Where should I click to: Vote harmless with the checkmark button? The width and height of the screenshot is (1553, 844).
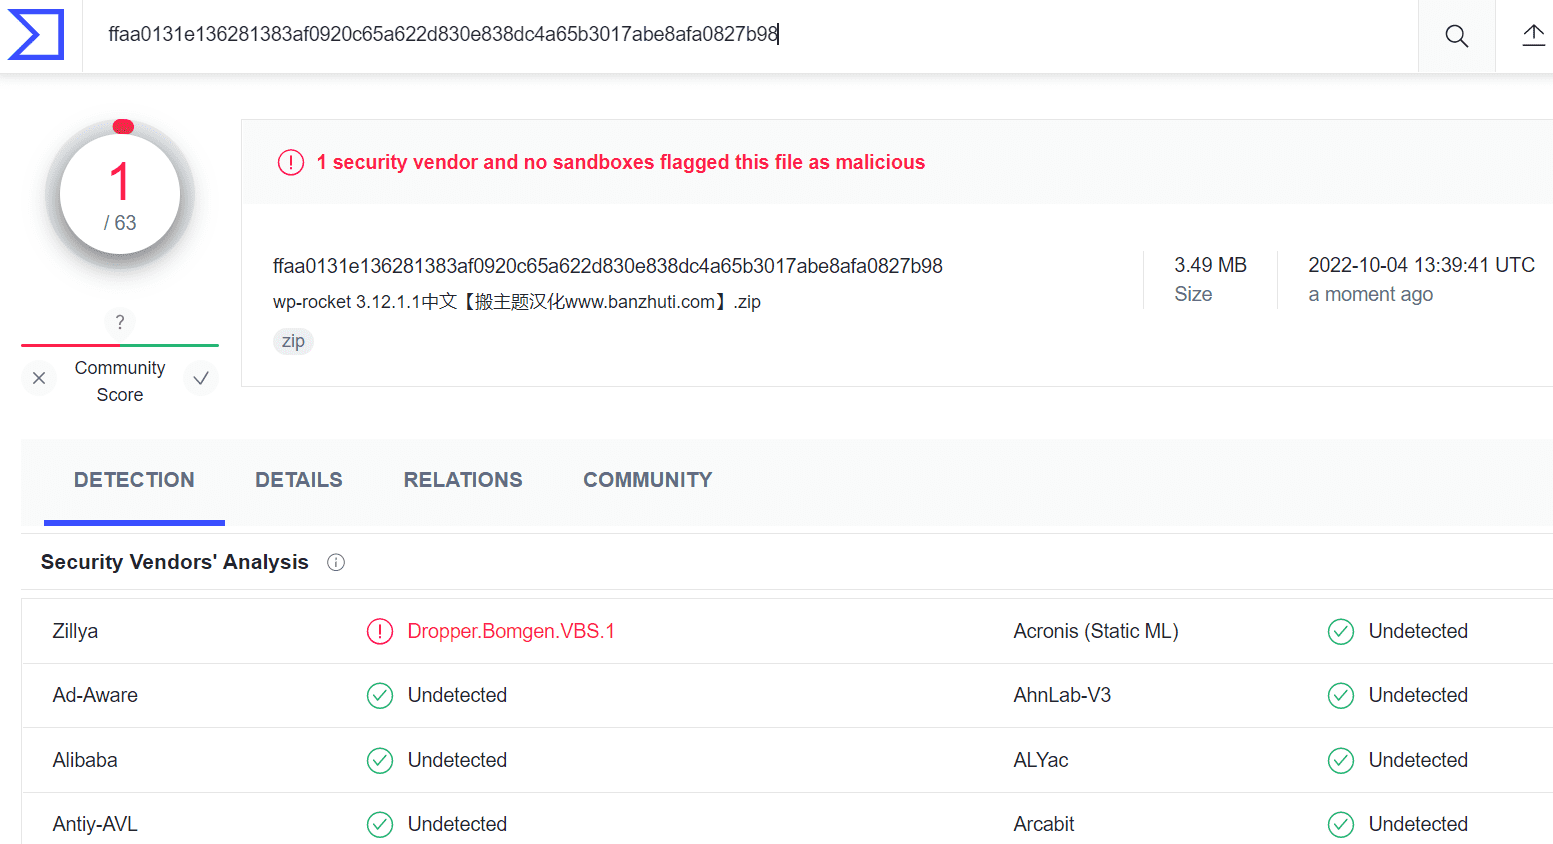pyautogui.click(x=201, y=378)
